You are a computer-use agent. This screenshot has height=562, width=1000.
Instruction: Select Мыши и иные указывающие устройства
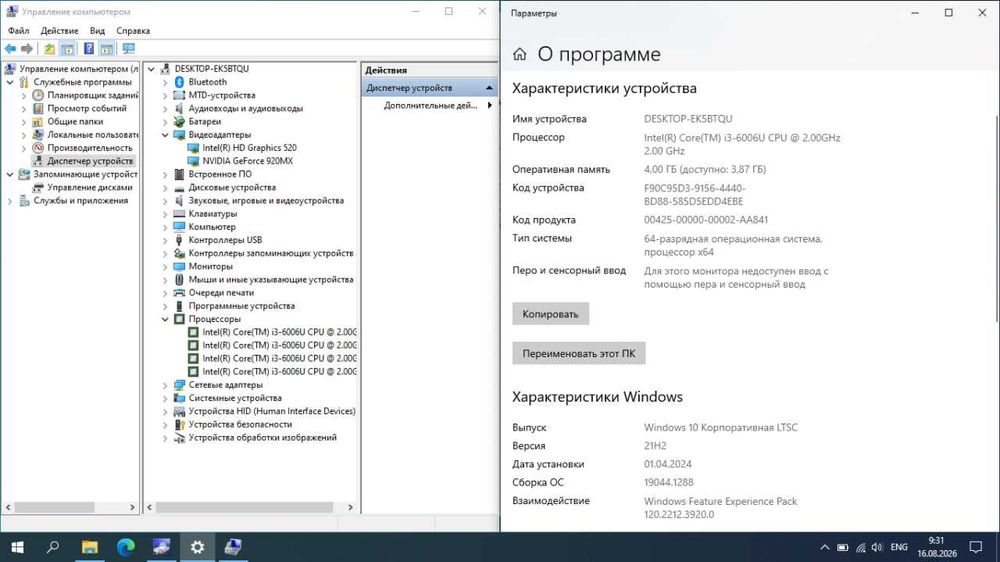pyautogui.click(x=270, y=279)
